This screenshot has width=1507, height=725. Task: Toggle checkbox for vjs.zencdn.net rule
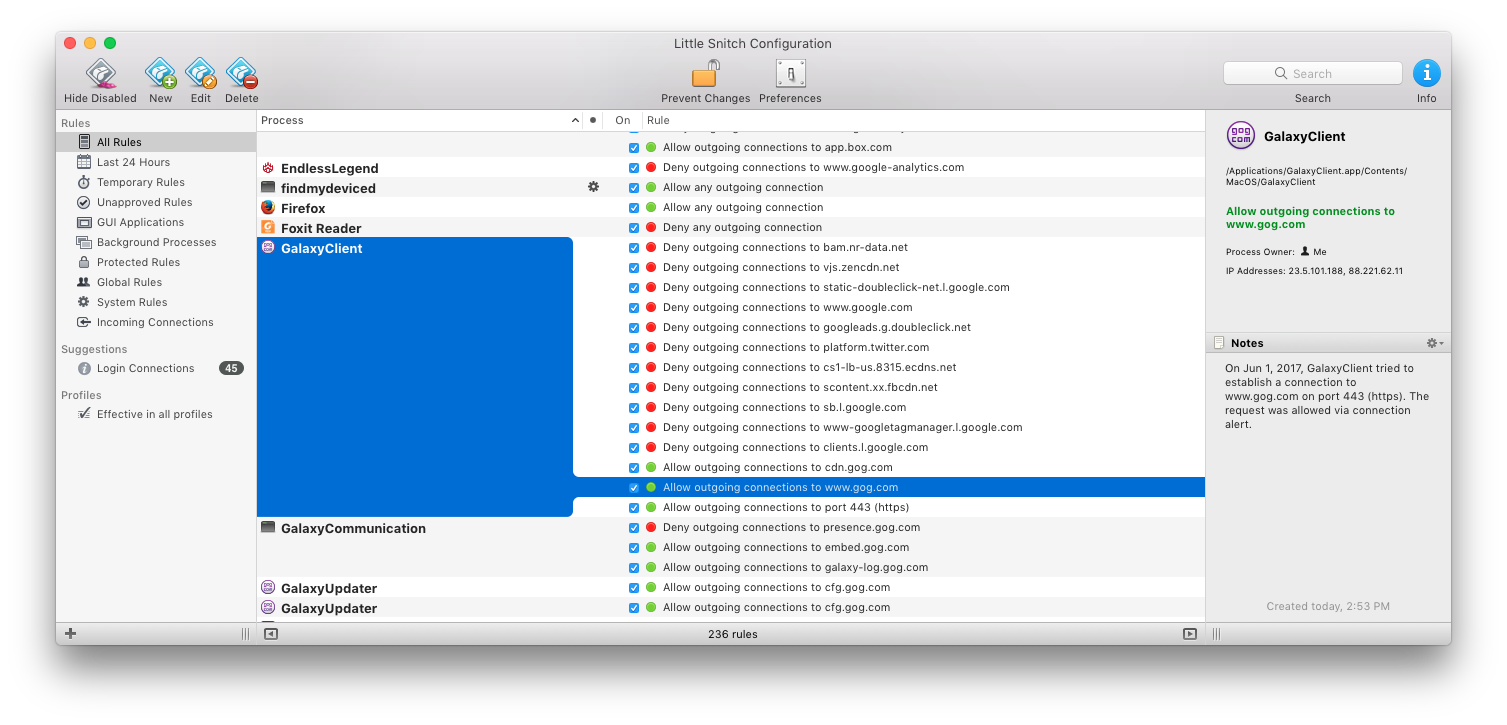click(x=634, y=268)
